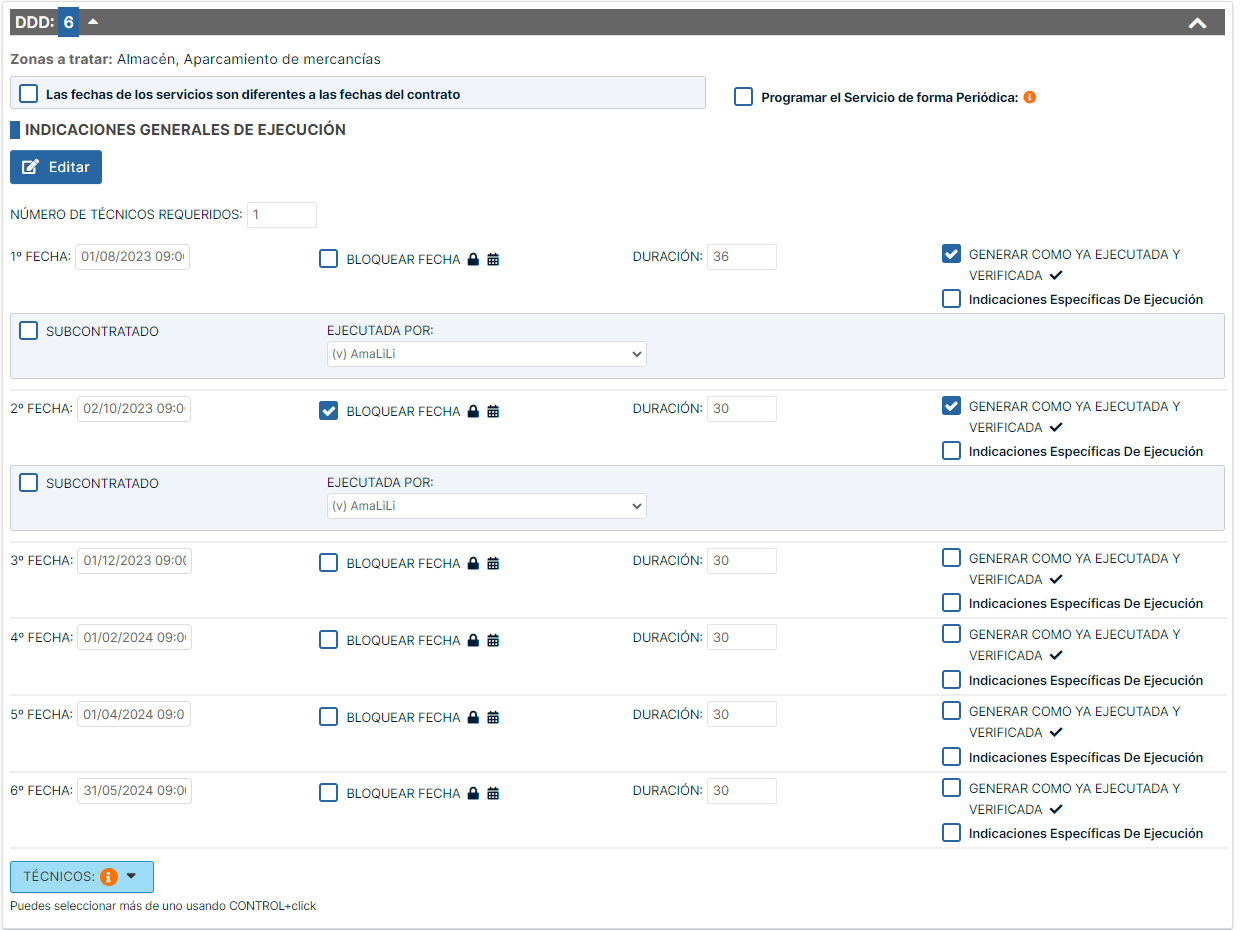Collapse the DDD panel with header chevron
The height and width of the screenshot is (930, 1248).
[x=1197, y=23]
